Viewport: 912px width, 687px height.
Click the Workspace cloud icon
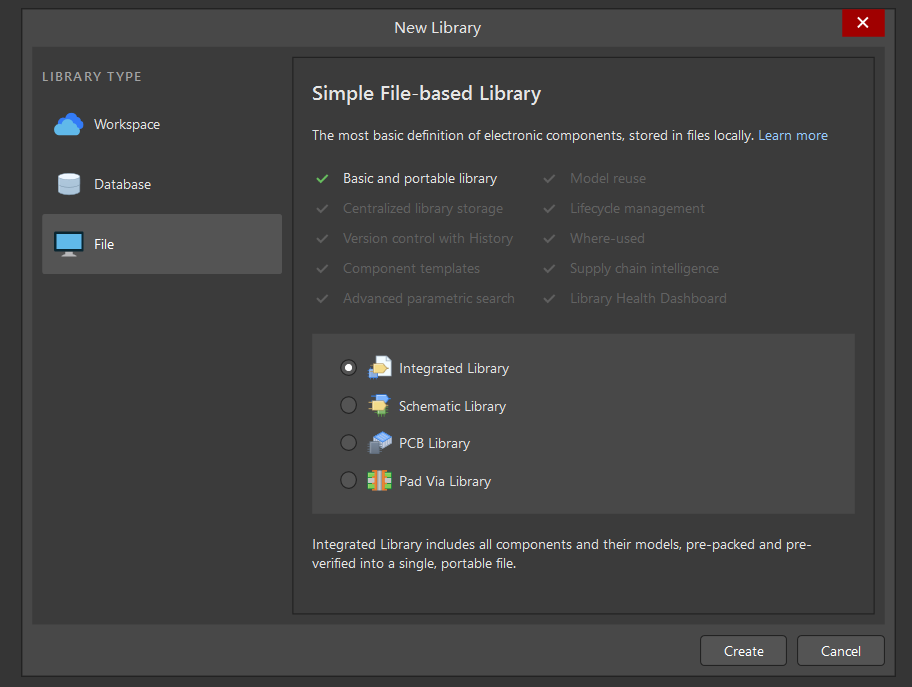(x=68, y=125)
